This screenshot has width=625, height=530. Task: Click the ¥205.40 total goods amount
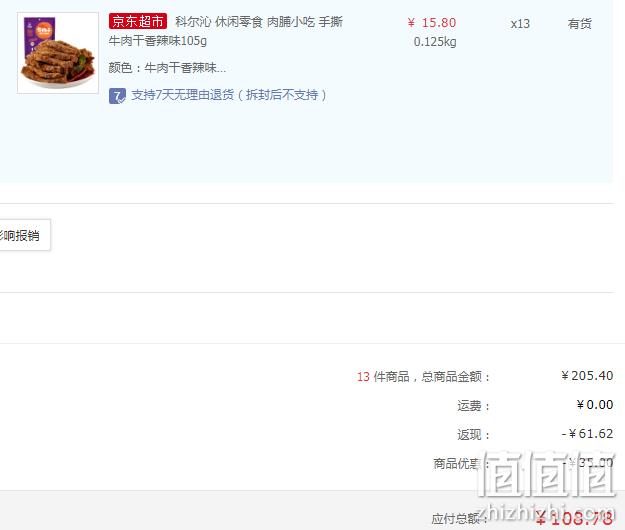pos(587,375)
